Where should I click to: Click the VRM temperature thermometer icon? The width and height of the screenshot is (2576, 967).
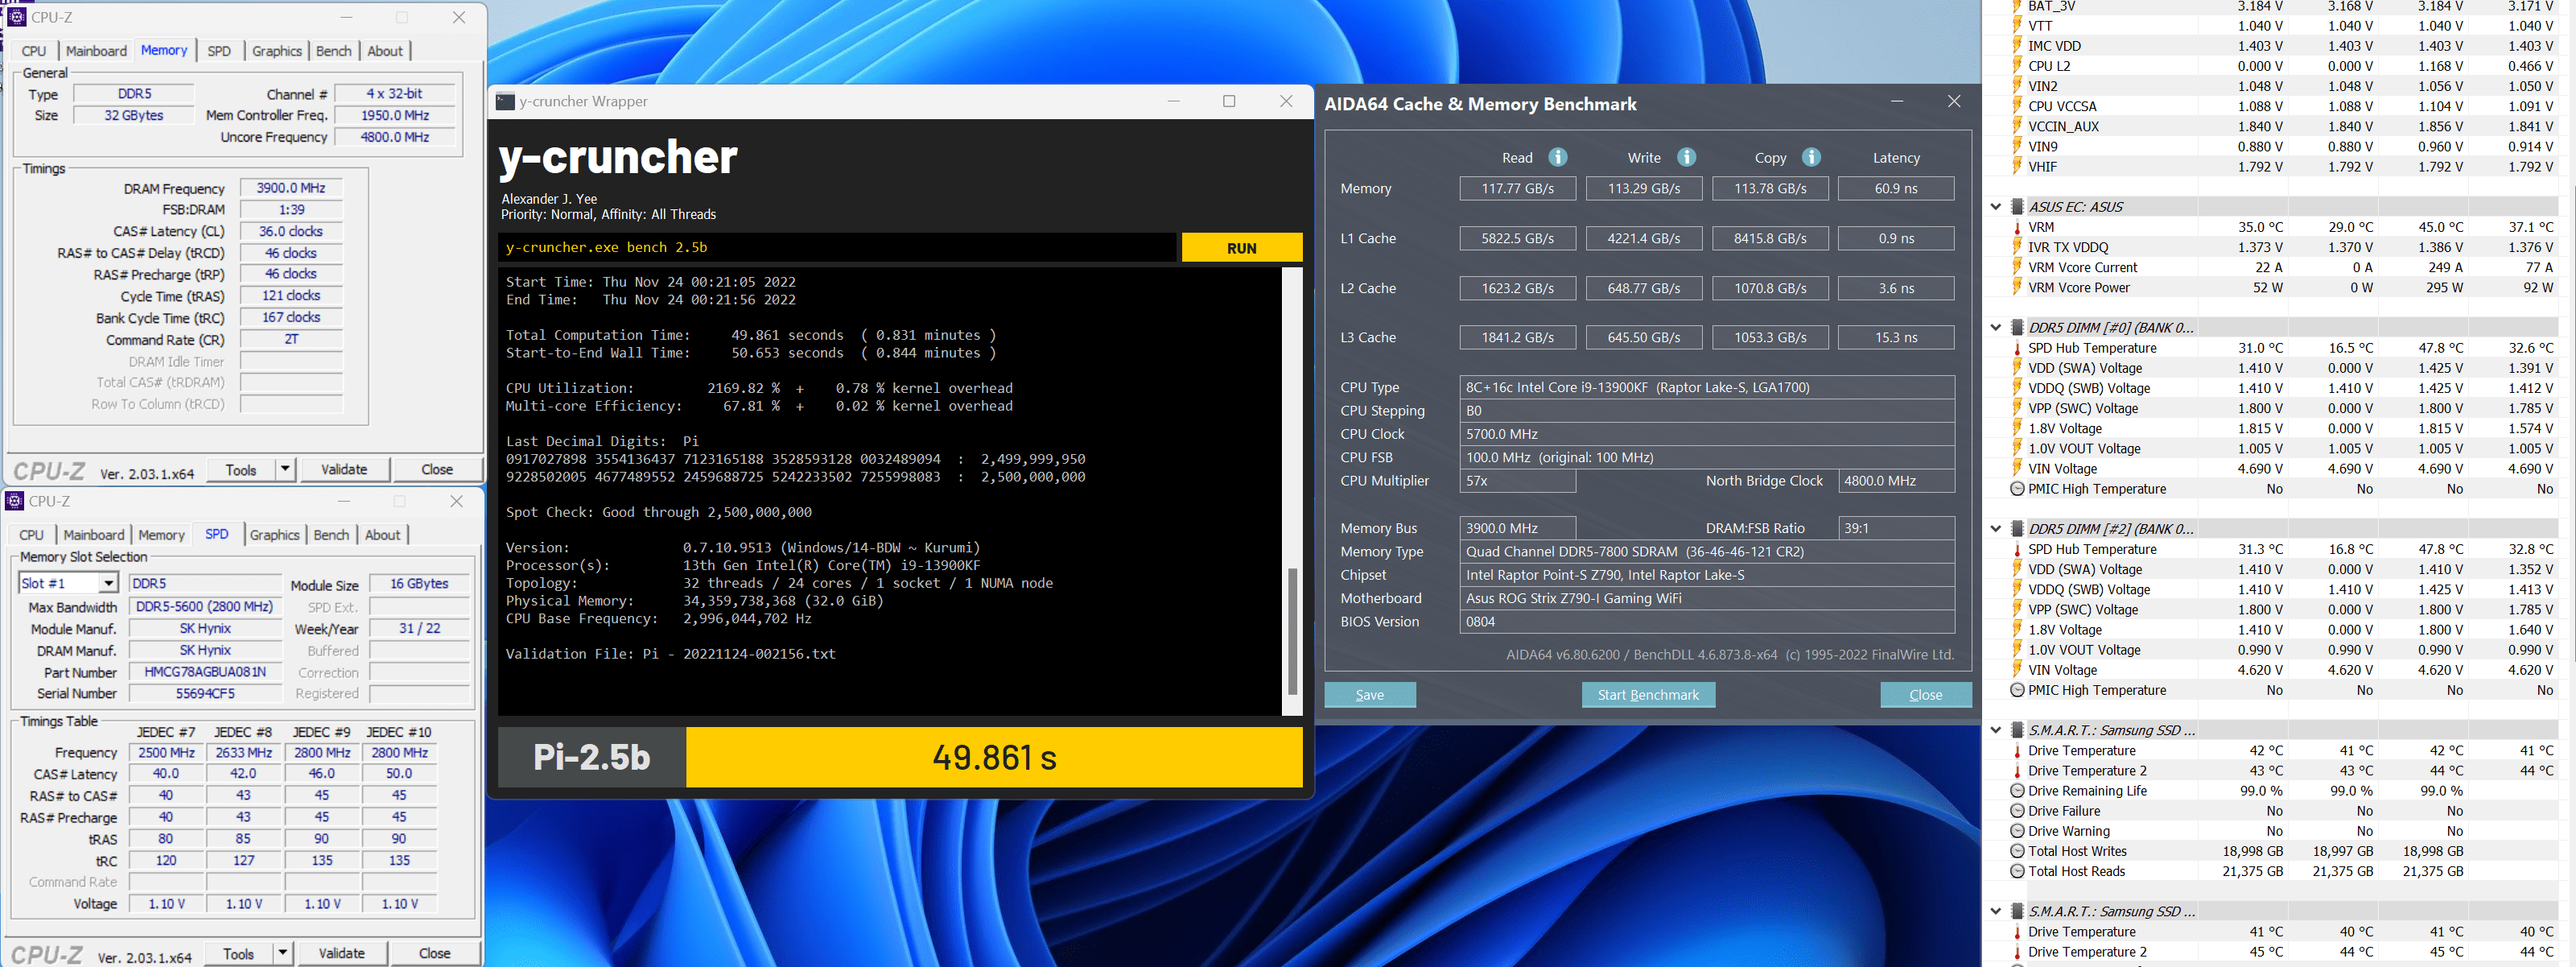pyautogui.click(x=2017, y=227)
